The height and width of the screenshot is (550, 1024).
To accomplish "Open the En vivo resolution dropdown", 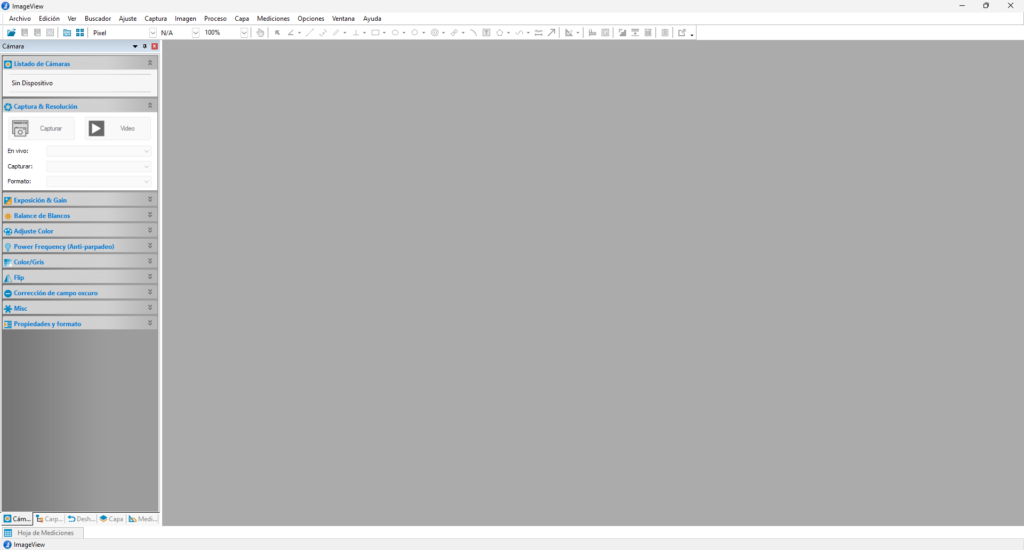I will pos(99,151).
